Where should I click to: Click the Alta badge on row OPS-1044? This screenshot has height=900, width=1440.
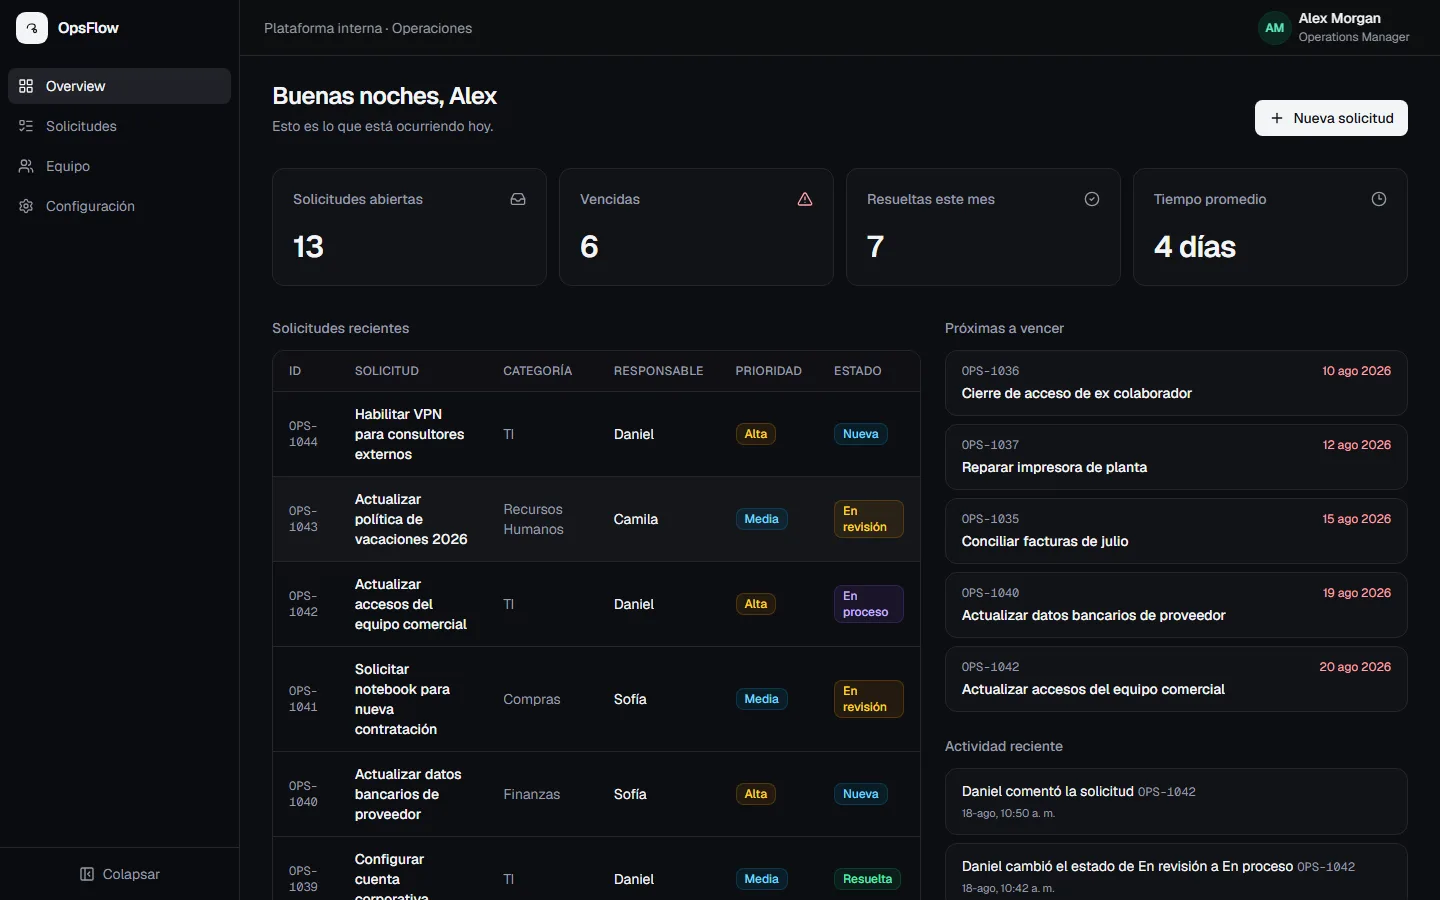tap(756, 434)
